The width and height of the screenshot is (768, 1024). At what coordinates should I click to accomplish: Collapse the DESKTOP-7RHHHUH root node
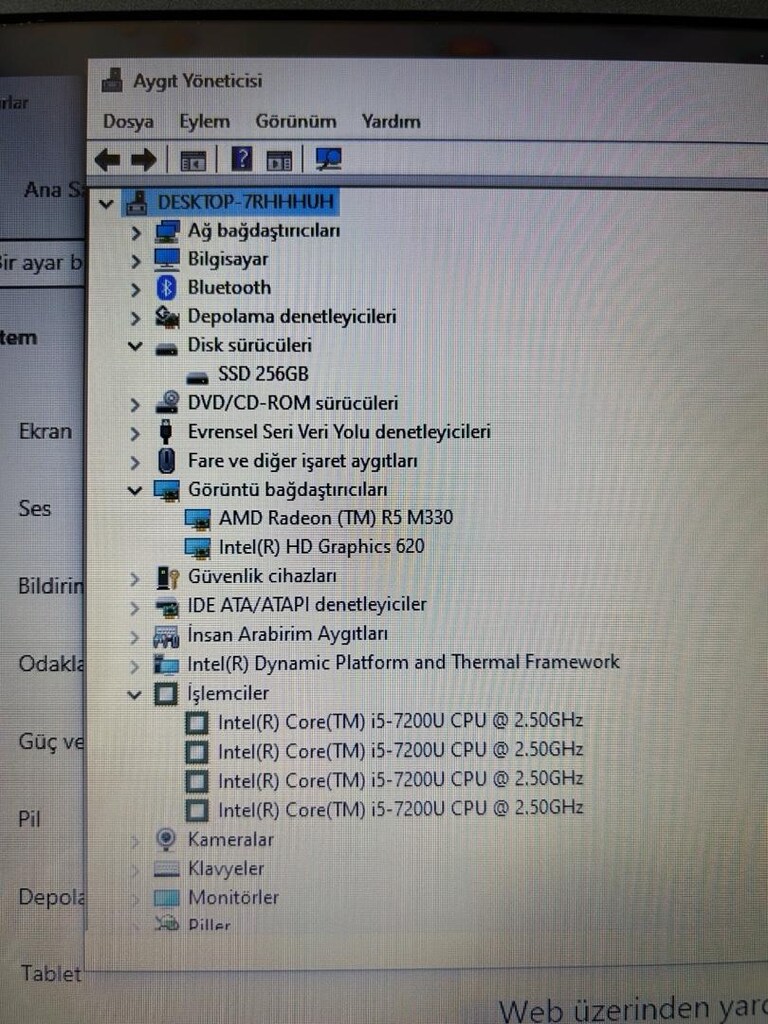(x=106, y=204)
